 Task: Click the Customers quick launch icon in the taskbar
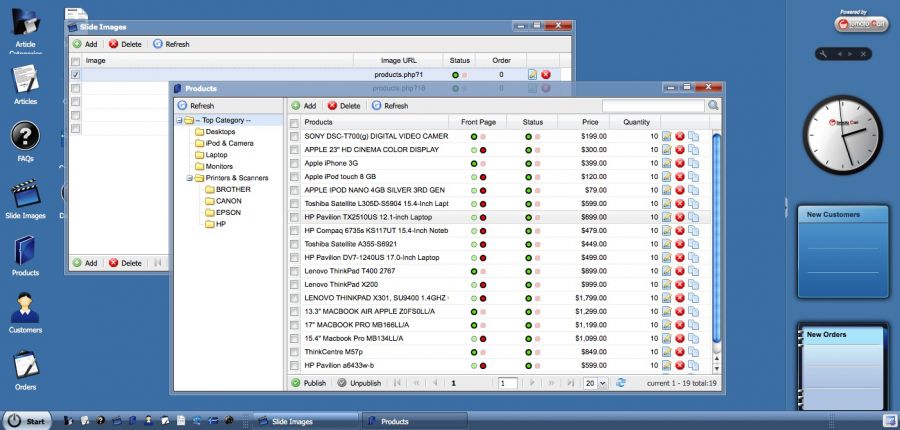149,421
